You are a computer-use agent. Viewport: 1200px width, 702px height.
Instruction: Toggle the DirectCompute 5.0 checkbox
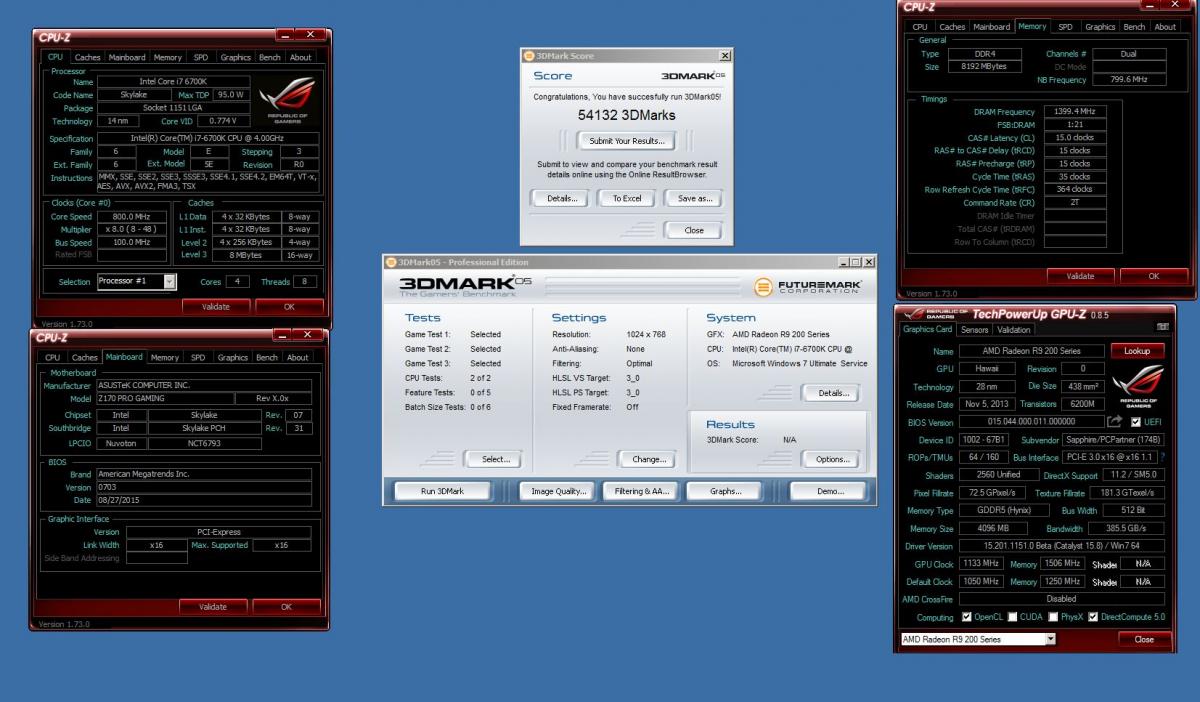pyautogui.click(x=1093, y=616)
